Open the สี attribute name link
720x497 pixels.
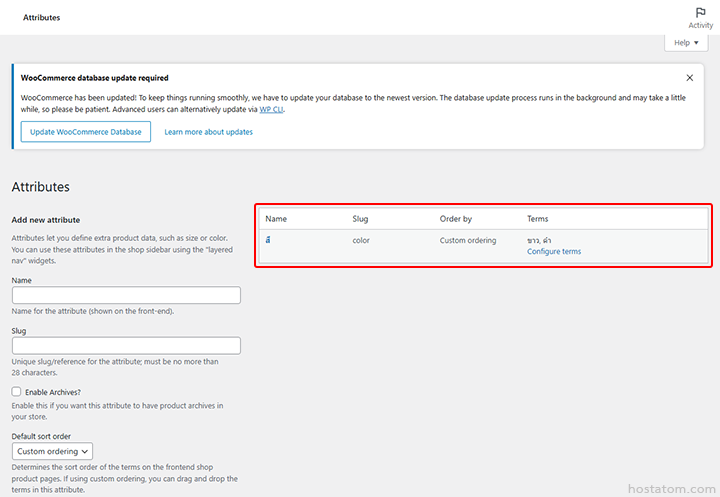coord(268,240)
